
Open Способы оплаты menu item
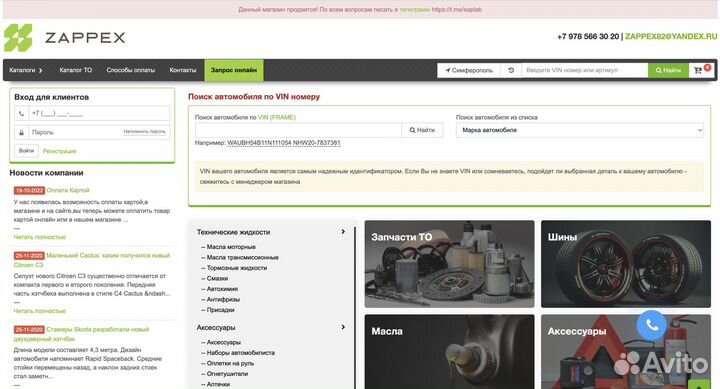[x=130, y=70]
